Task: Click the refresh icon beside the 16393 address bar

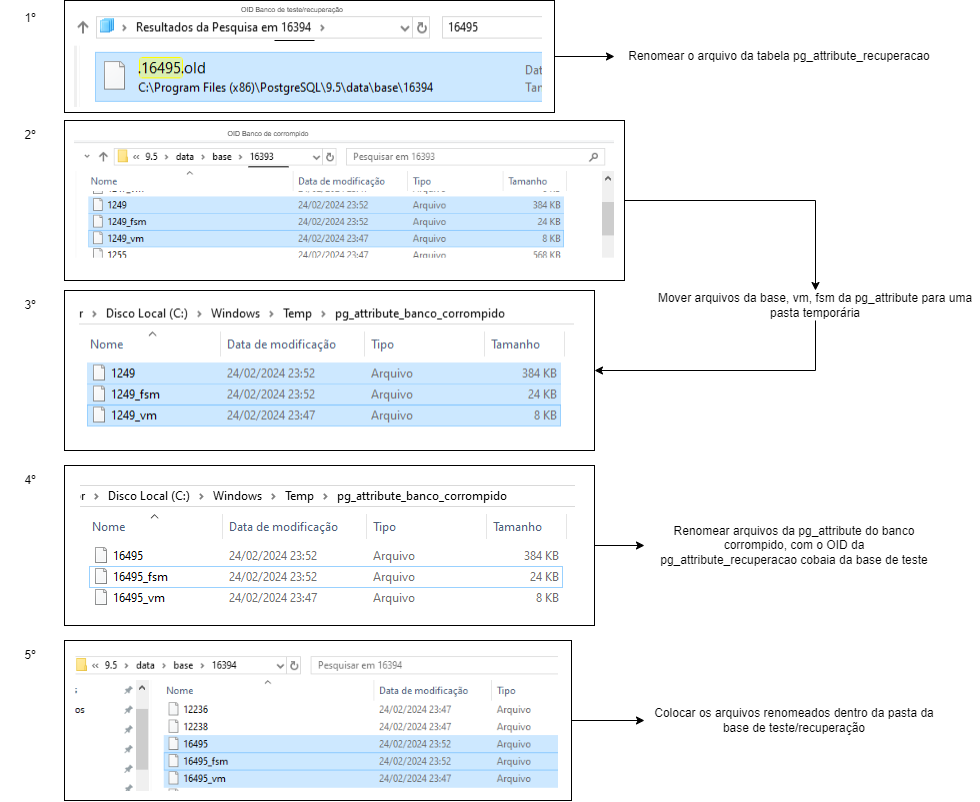Action: click(x=329, y=156)
